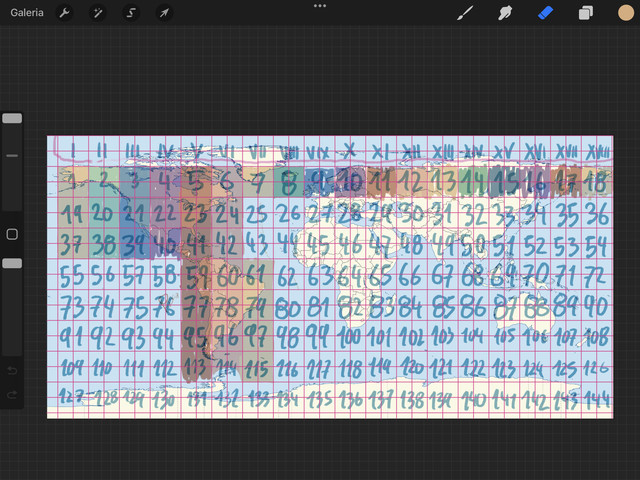Select the Smudge finger tool
The height and width of the screenshot is (480, 640).
coord(505,13)
